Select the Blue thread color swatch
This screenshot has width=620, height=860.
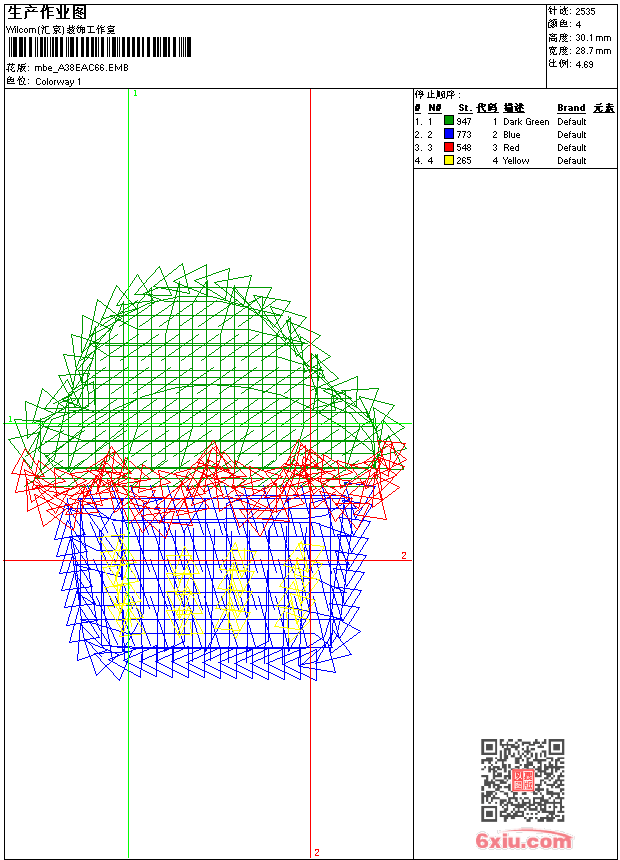[449, 134]
